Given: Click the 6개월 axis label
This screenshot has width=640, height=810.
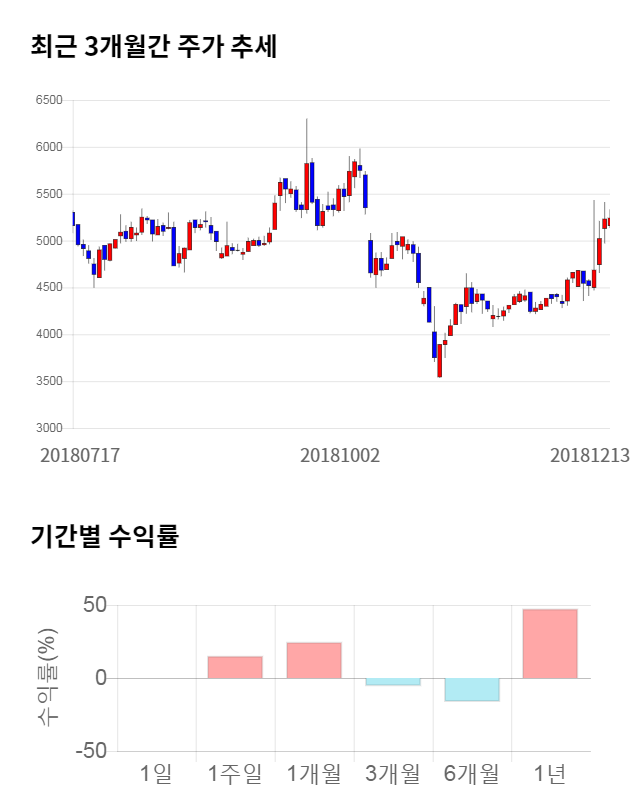Looking at the screenshot, I should click(472, 773).
